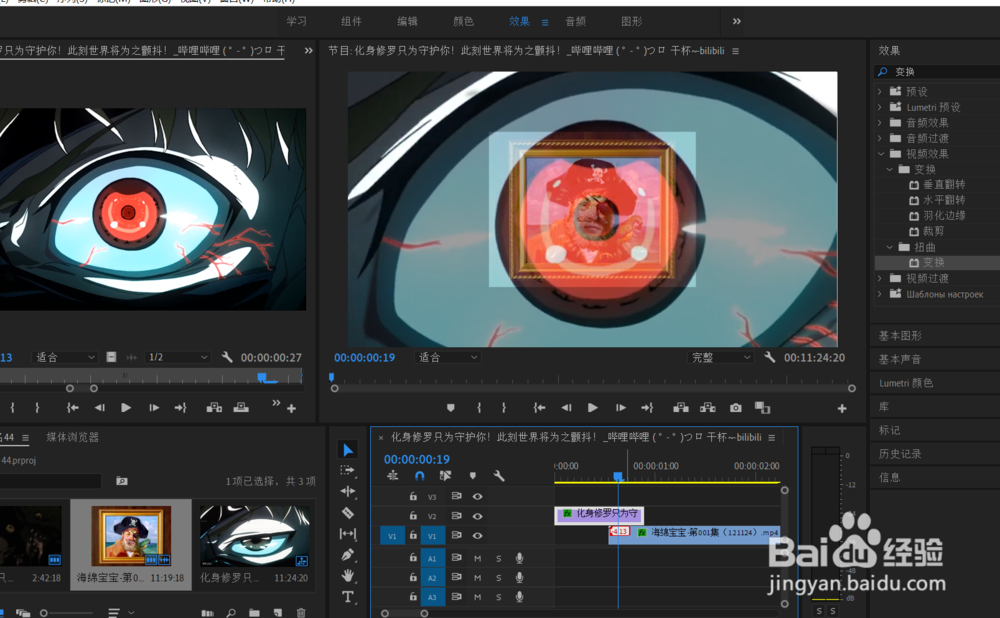Open the 历史记录 panel
Image resolution: width=1000 pixels, height=618 pixels.
coord(900,453)
